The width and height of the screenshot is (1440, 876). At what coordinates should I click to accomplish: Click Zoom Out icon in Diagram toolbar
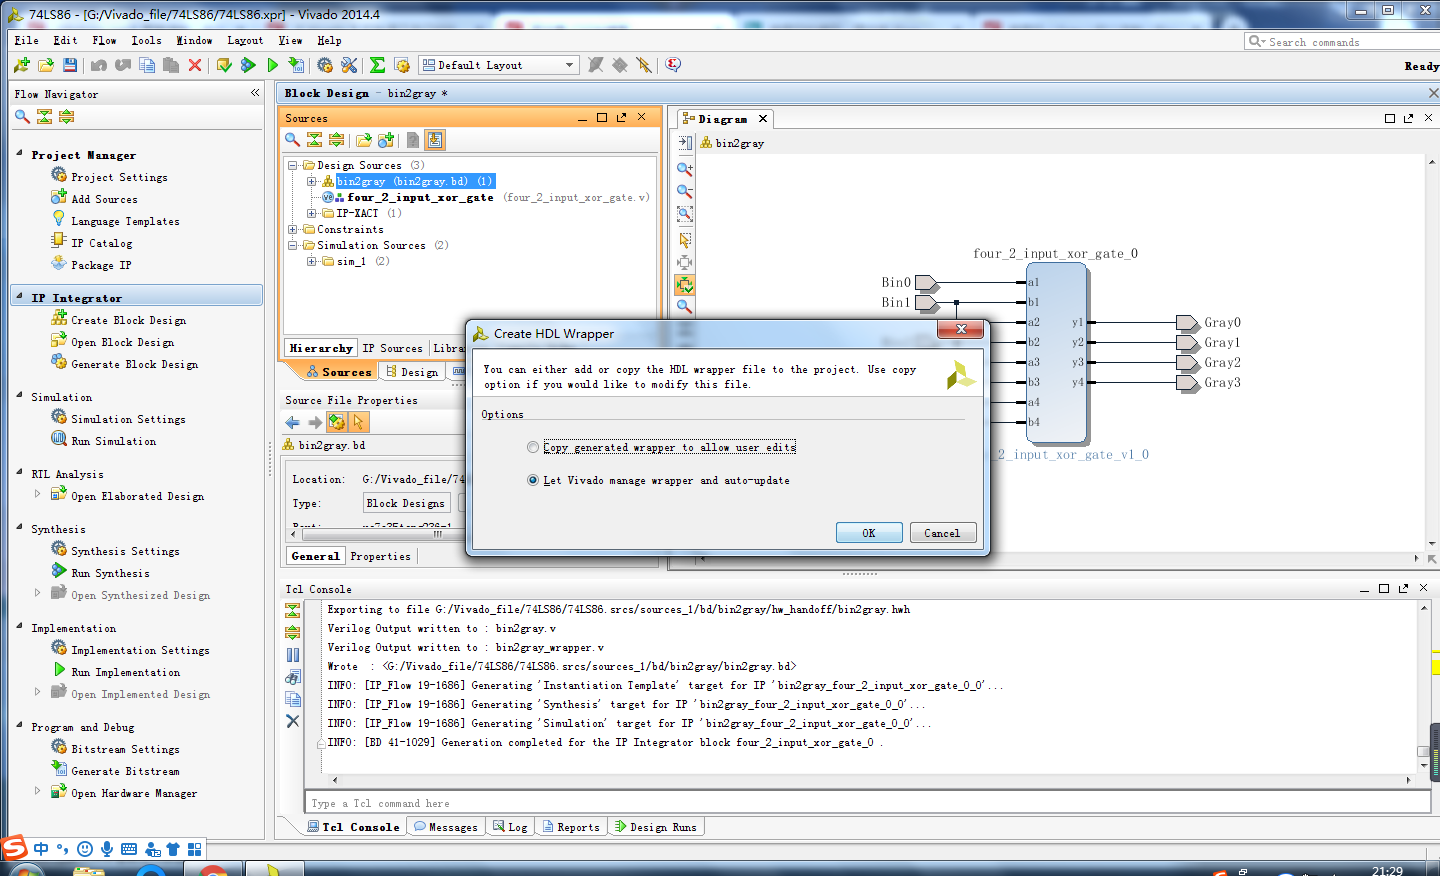685,191
